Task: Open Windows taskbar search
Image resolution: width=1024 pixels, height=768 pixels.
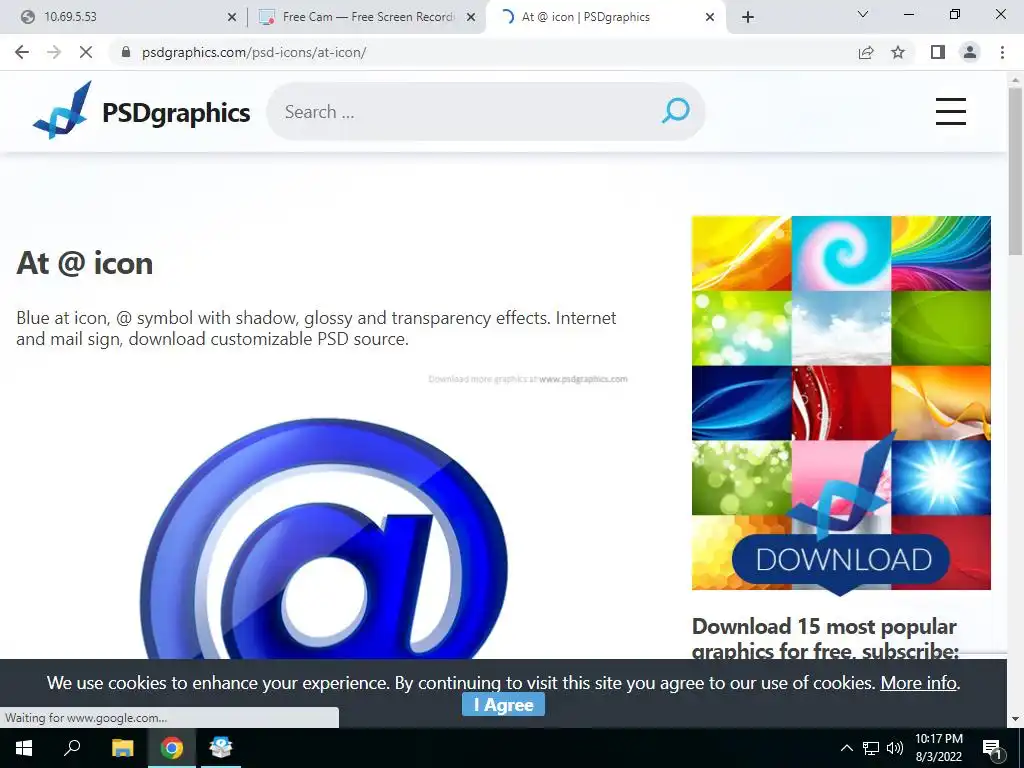Action: coord(72,748)
